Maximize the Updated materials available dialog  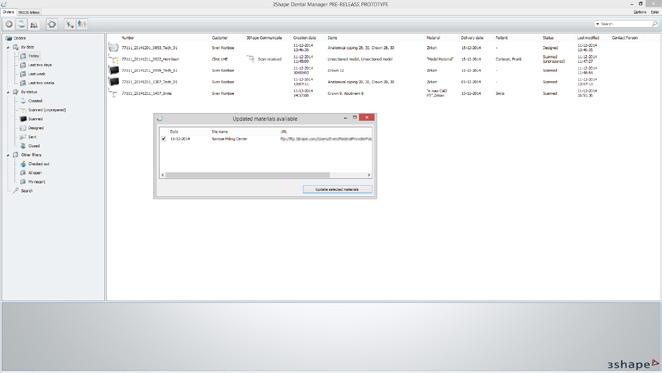[x=355, y=117]
